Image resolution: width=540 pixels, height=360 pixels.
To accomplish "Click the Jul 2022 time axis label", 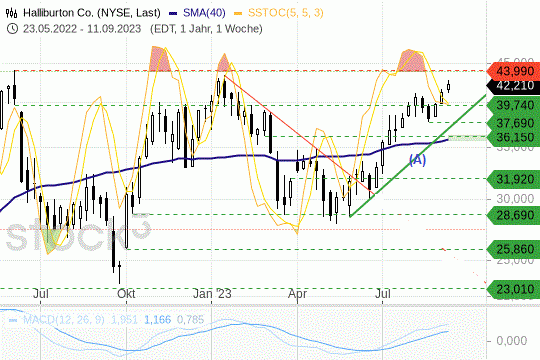I will [x=41, y=294].
